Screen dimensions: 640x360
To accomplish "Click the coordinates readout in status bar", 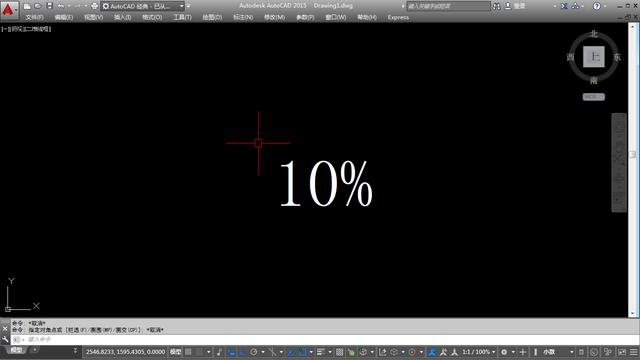I will pyautogui.click(x=125, y=351).
